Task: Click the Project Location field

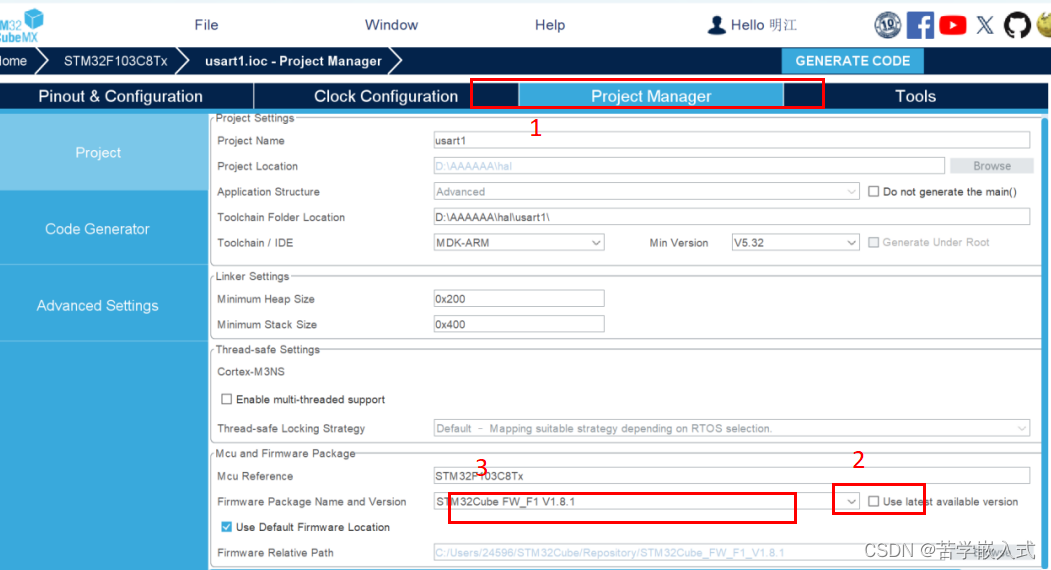Action: pyautogui.click(x=689, y=166)
